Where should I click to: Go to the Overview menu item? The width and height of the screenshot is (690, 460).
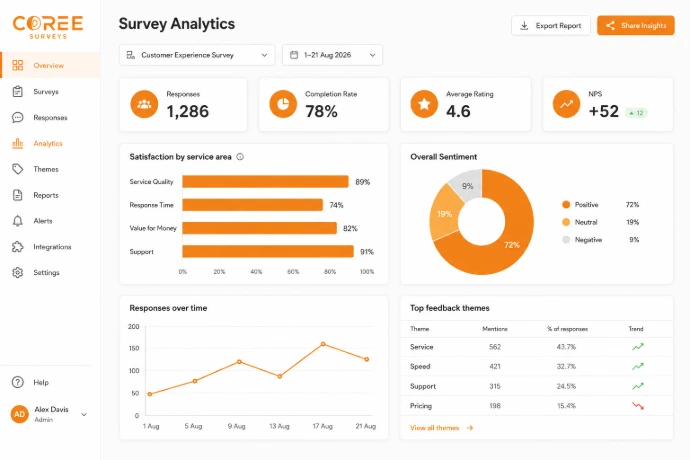(50, 65)
